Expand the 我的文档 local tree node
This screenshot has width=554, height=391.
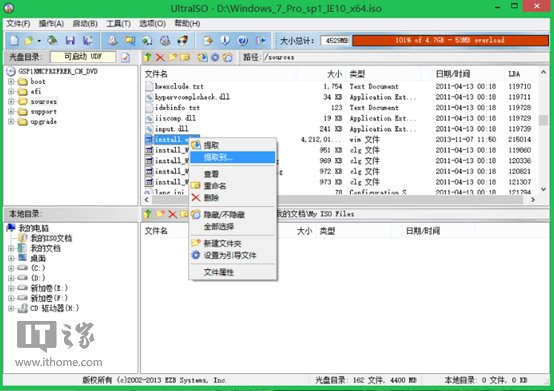pos(11,248)
